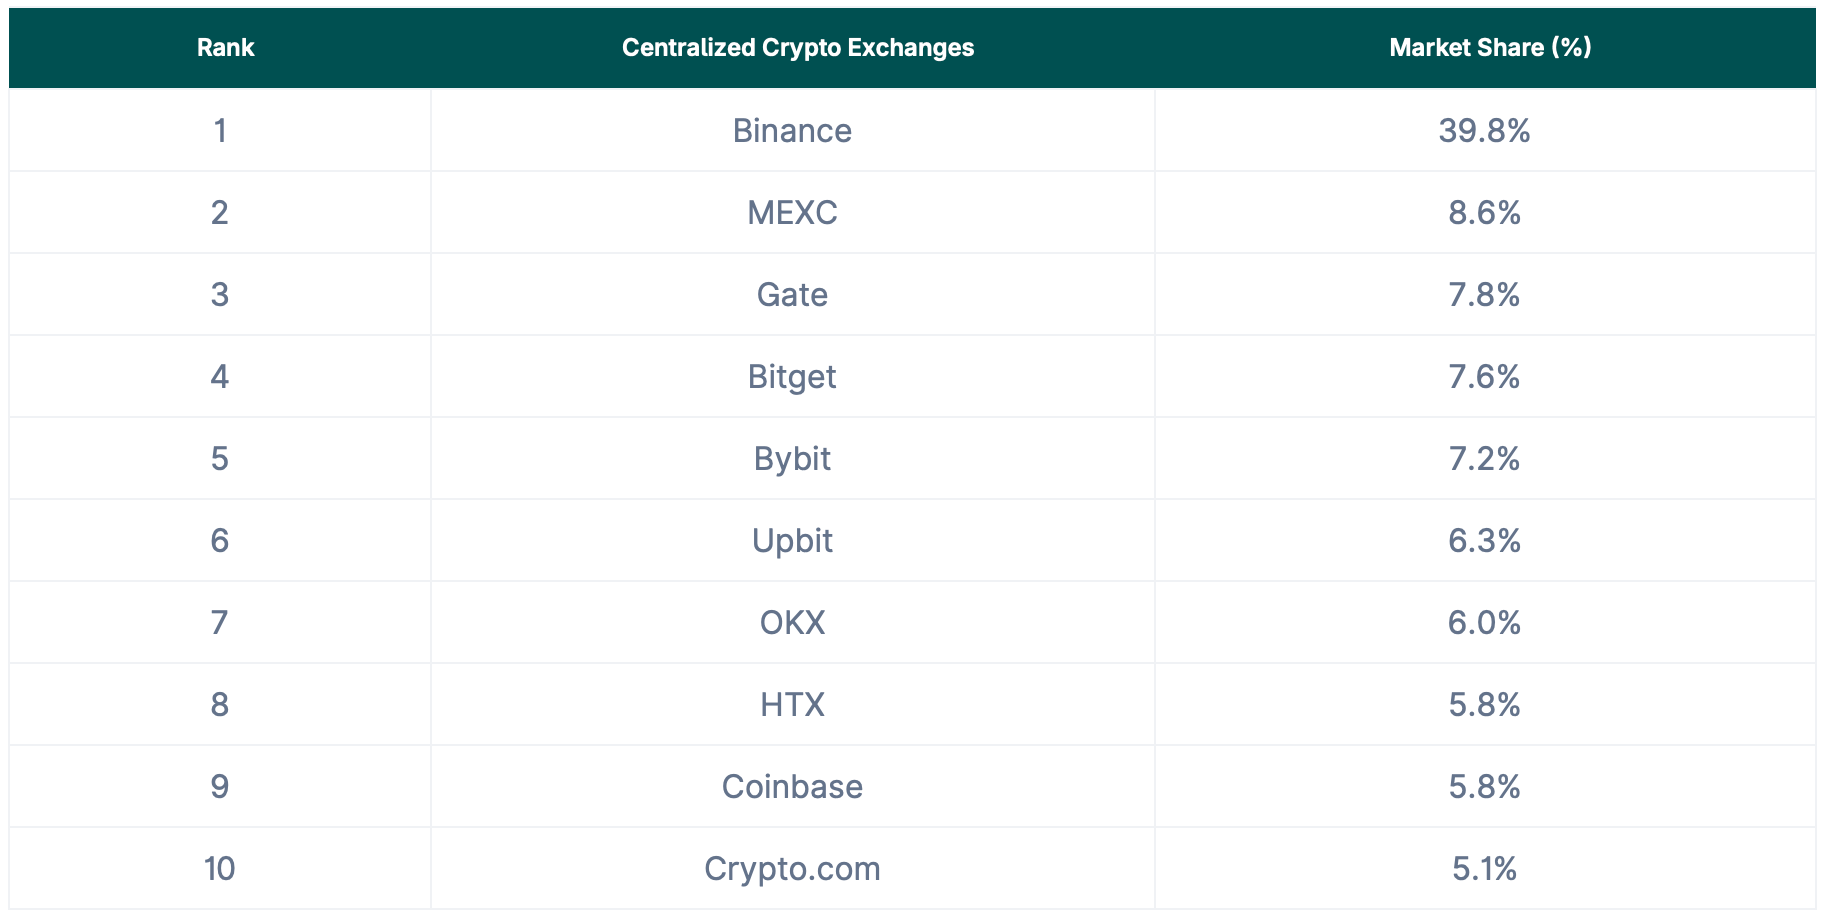This screenshot has width=1823, height=920.
Task: Click the 39.8% market share value
Action: point(1484,131)
